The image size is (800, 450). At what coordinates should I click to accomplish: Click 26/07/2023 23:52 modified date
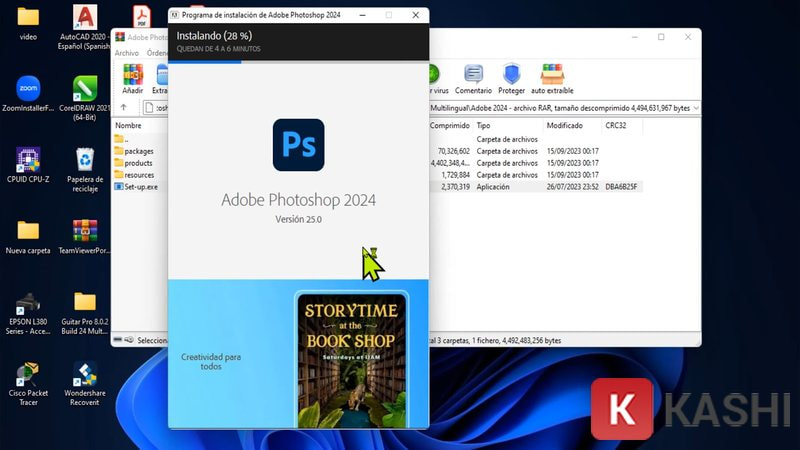point(572,187)
